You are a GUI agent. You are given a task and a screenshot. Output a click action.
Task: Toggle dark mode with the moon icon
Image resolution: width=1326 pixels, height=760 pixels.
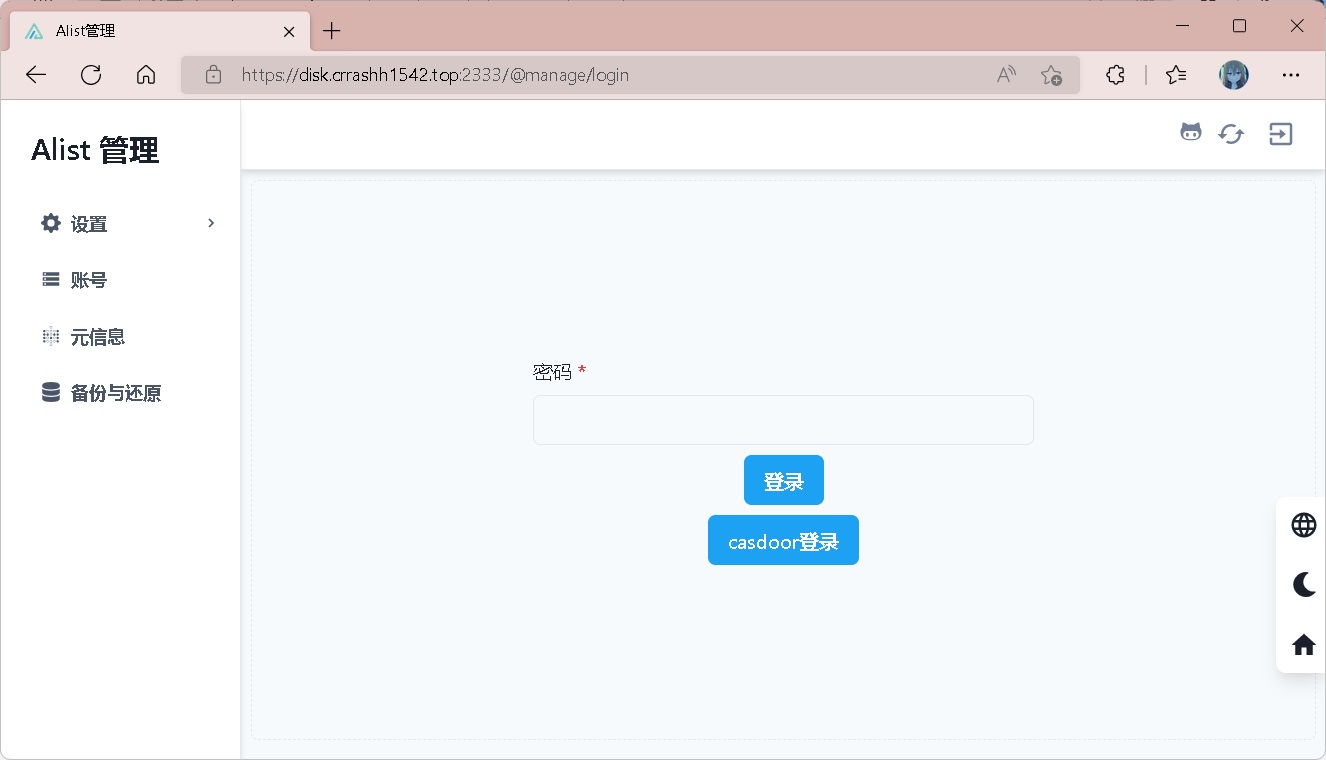(1303, 585)
